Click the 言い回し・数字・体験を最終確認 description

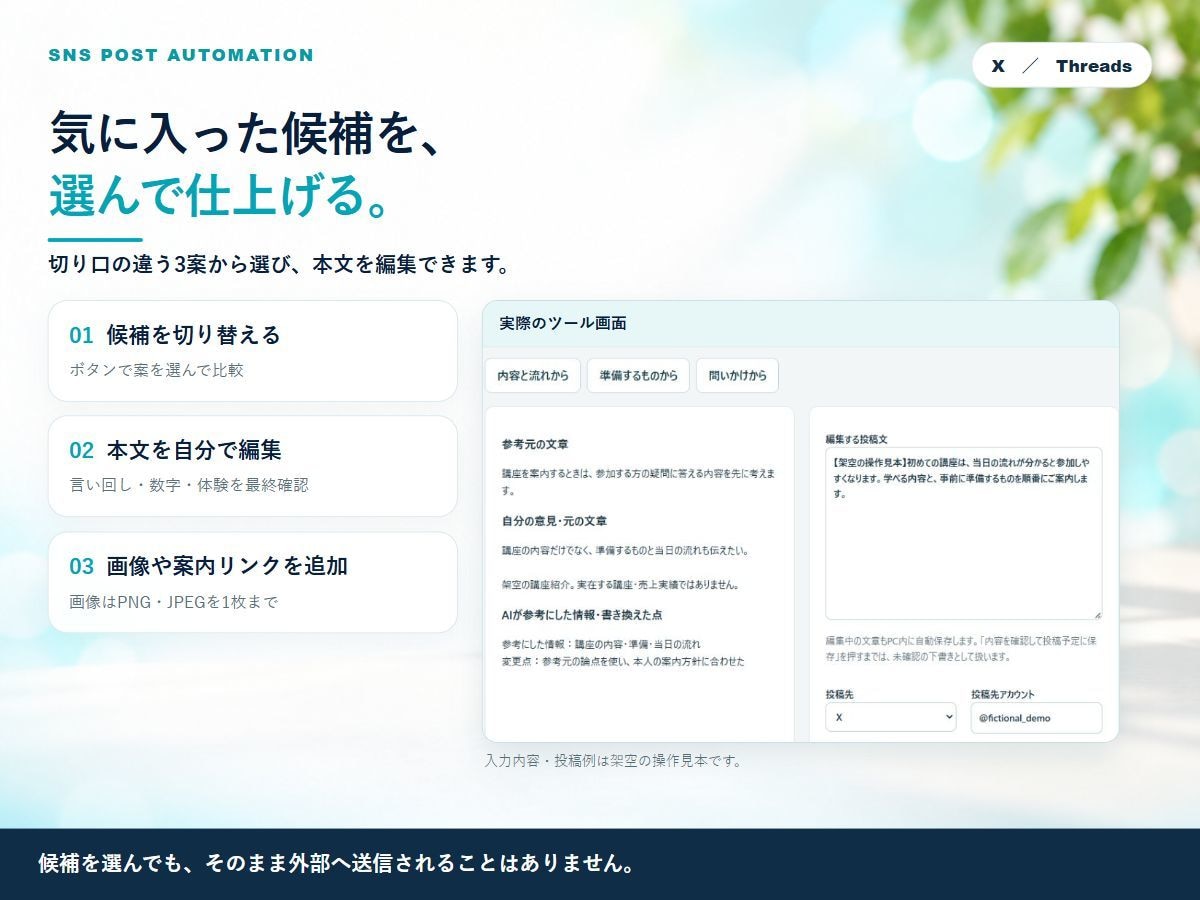click(189, 486)
